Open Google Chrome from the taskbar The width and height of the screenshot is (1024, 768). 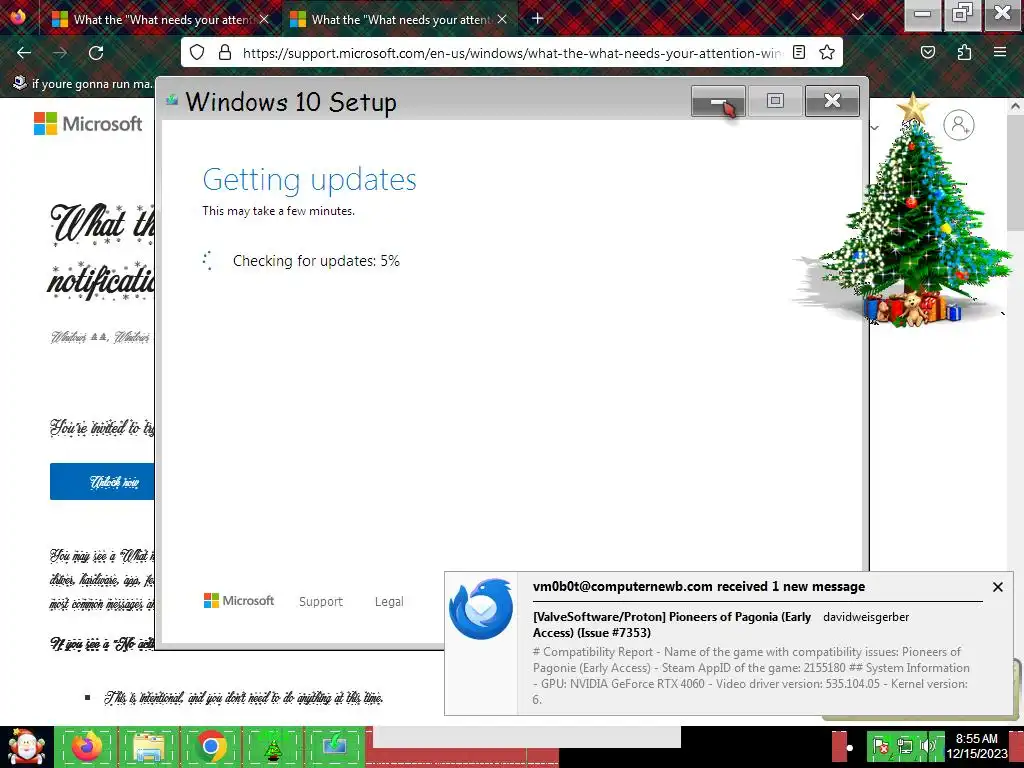point(211,746)
